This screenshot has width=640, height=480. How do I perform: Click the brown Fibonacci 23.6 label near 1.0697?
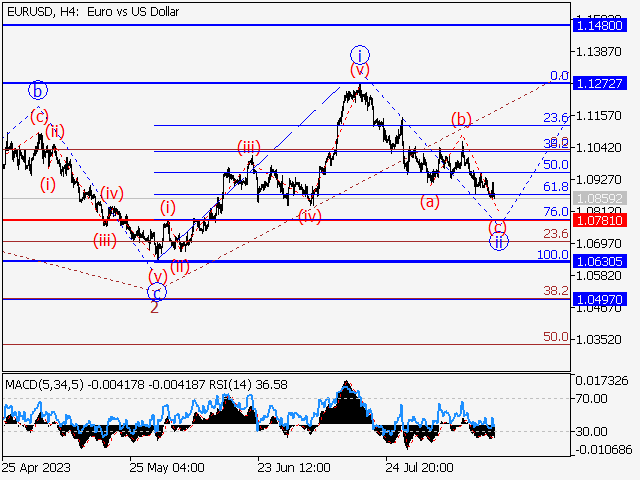(556, 234)
